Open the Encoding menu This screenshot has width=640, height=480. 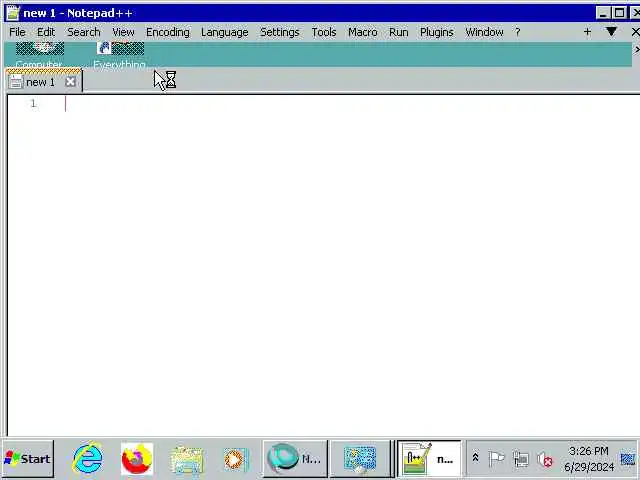[168, 32]
